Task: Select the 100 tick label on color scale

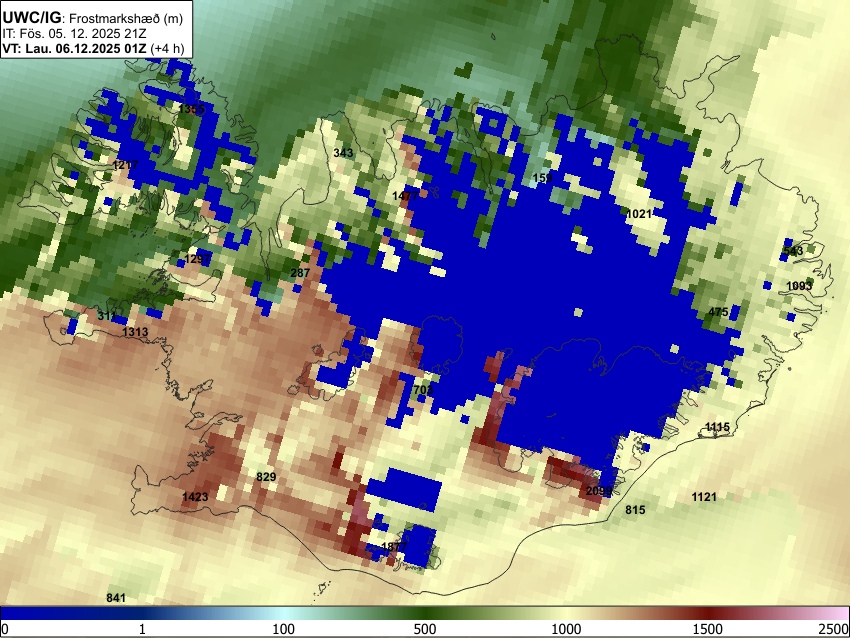Action: 283,629
